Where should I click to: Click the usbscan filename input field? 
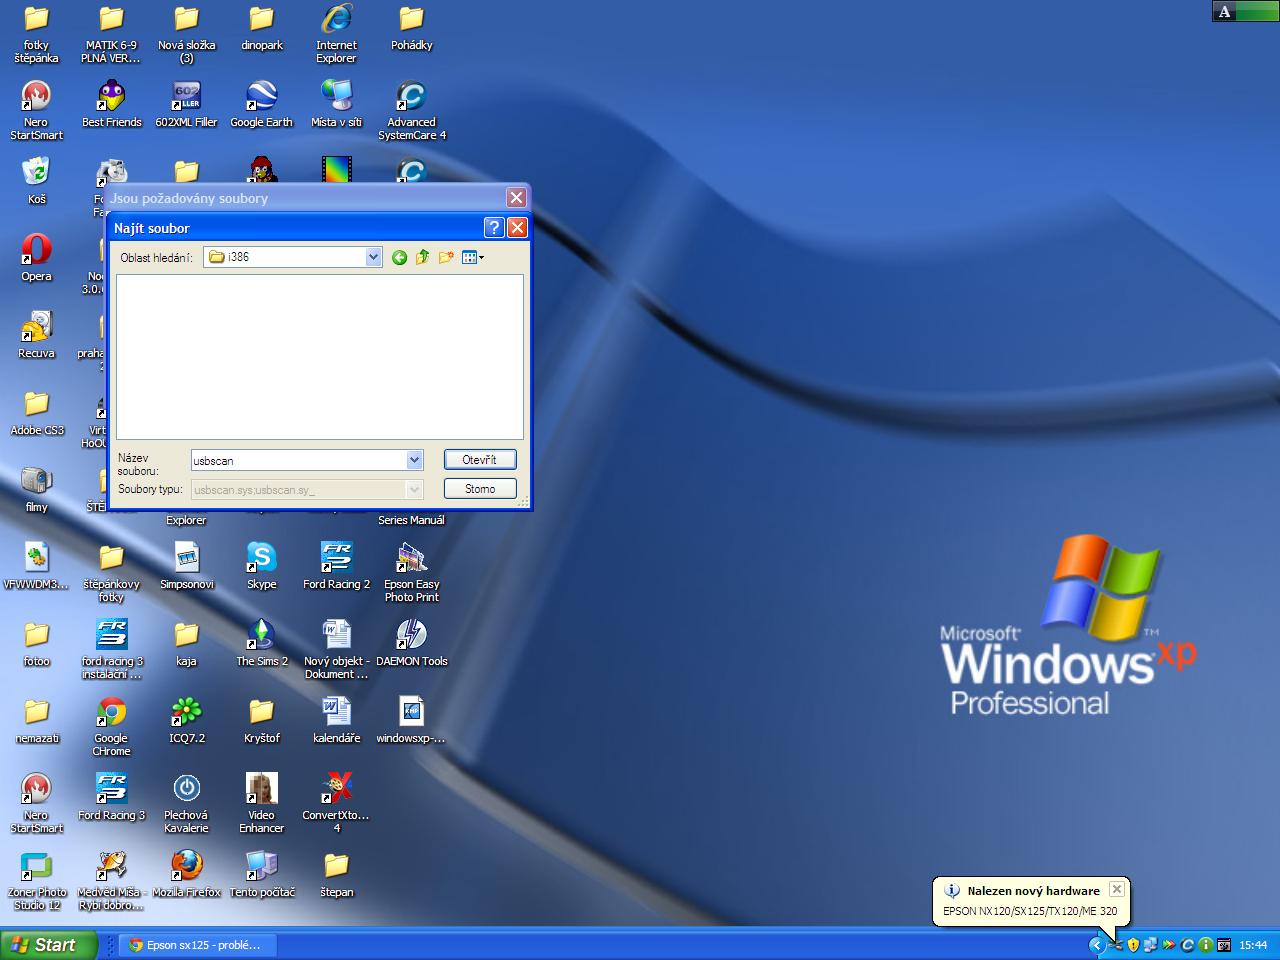[x=298, y=461]
